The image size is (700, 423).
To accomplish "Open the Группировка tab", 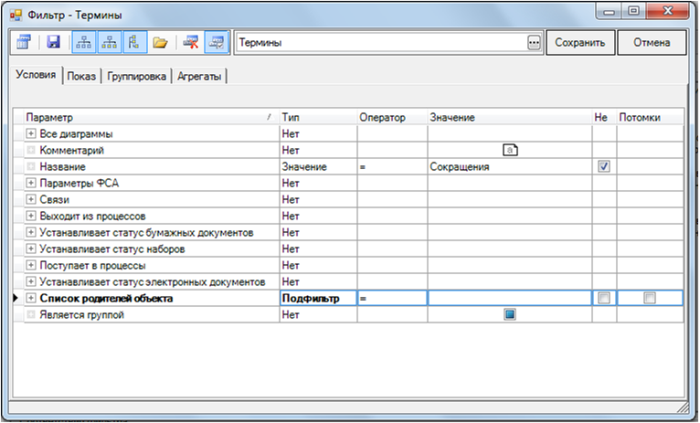I will (x=138, y=76).
